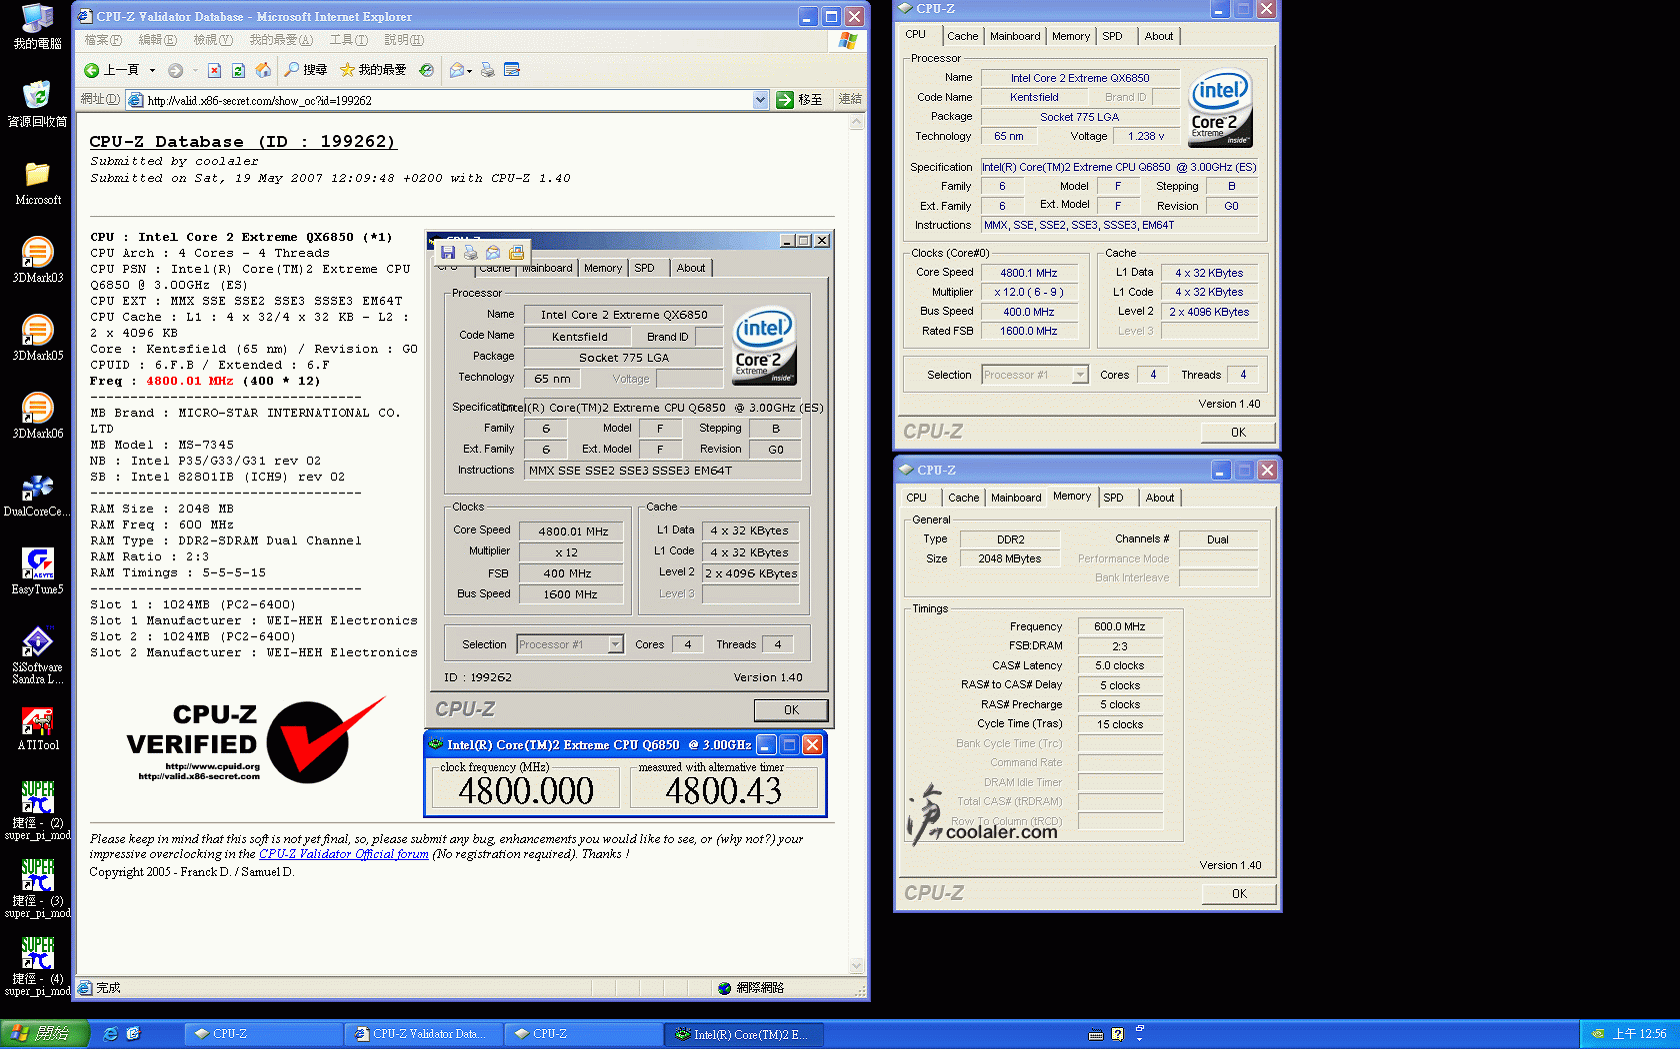Print image via image toolbar printer icon
Screen dimensions: 1680x1050
point(470,253)
